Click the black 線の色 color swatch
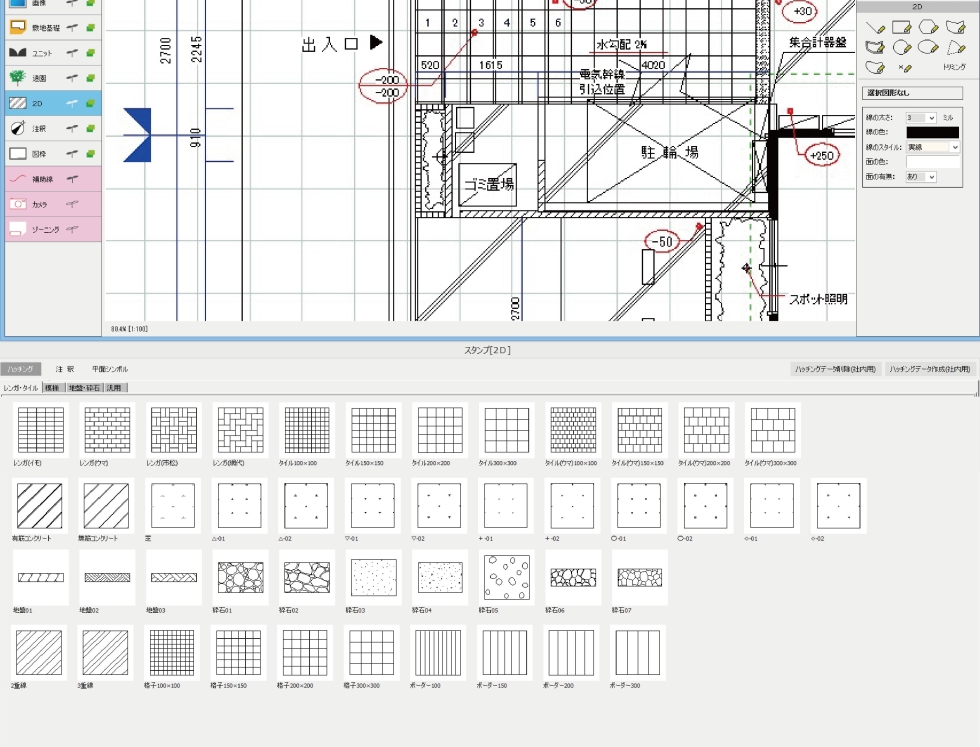Screen dimensions: 980x747 pos(932,132)
